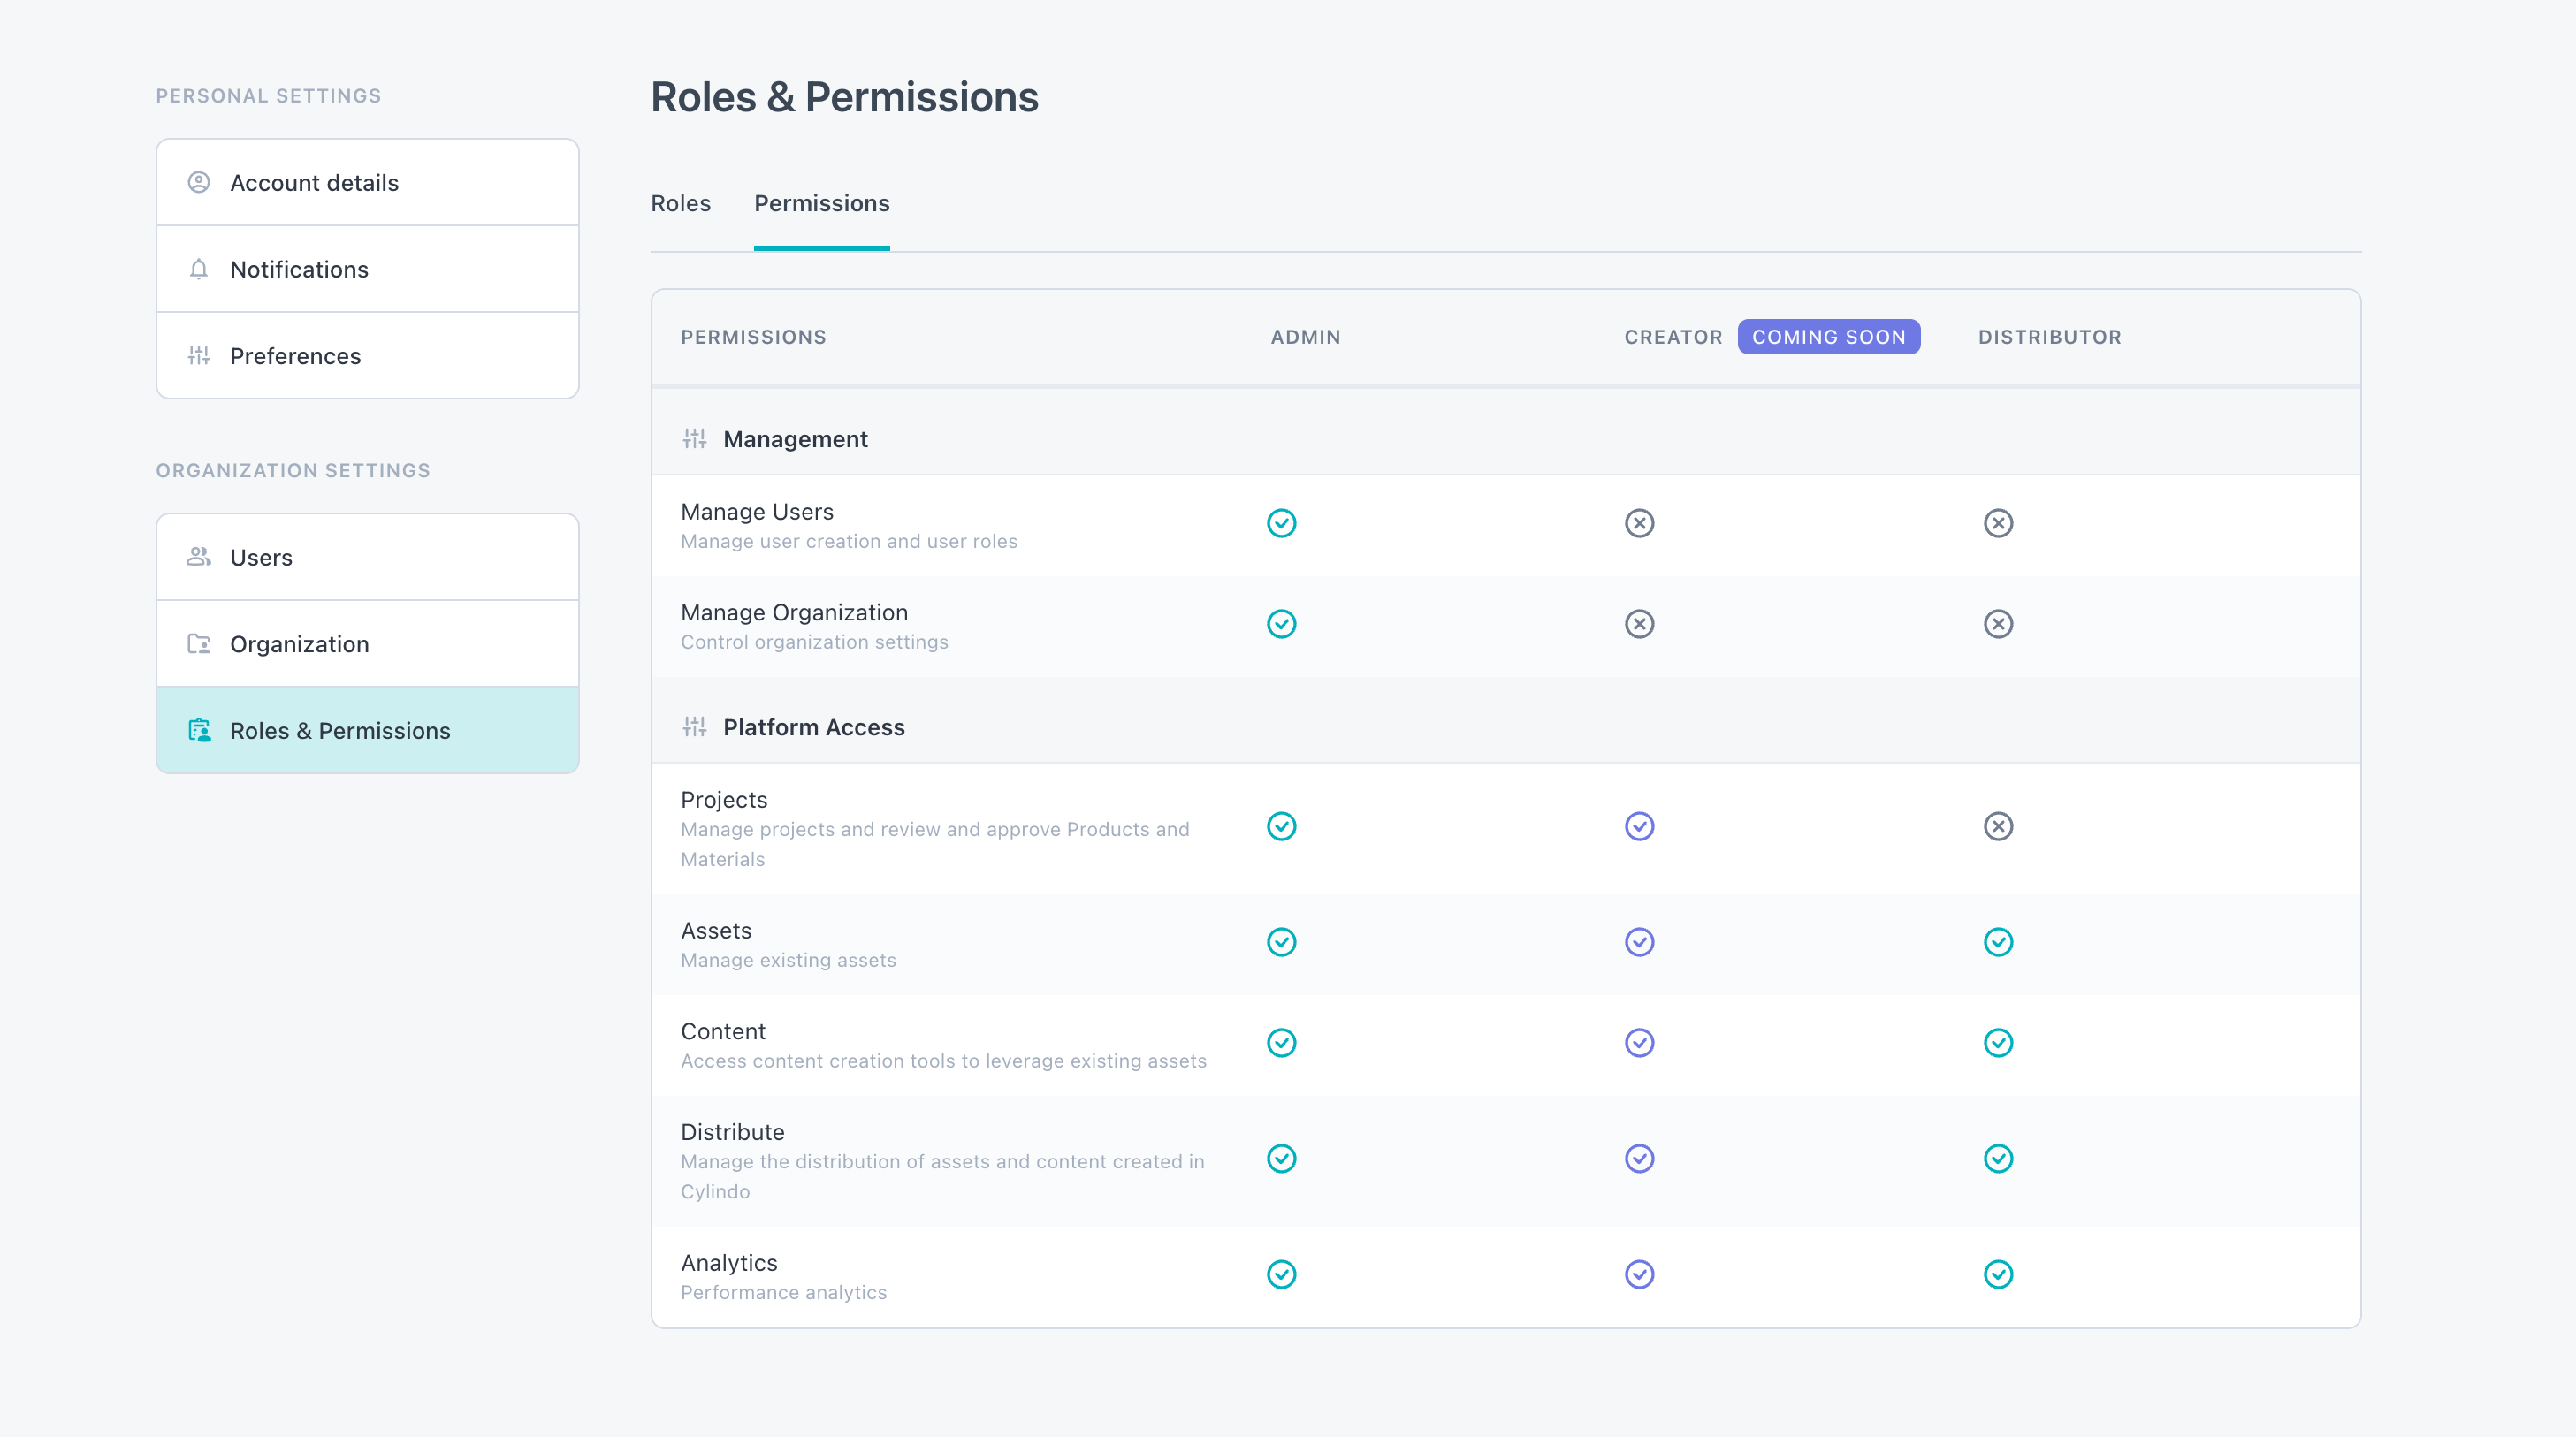The height and width of the screenshot is (1437, 2576).
Task: Click the Platform Access section sliders icon
Action: (695, 727)
